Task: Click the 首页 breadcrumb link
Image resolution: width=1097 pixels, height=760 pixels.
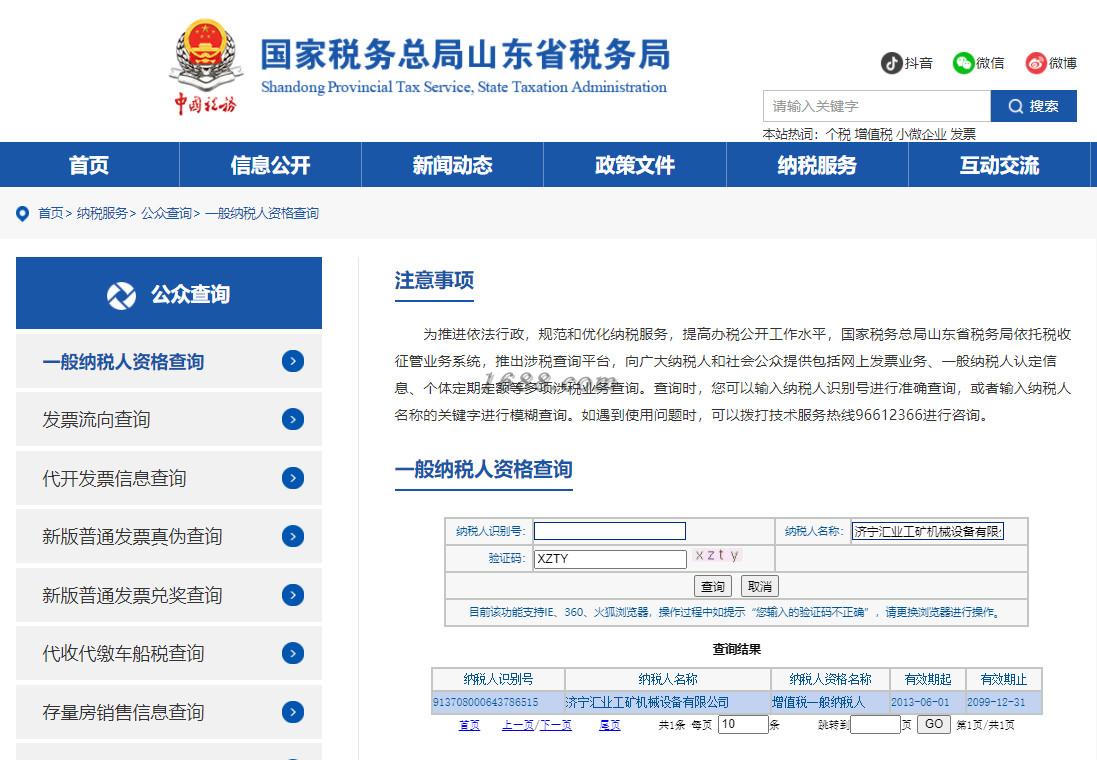Action: (x=50, y=213)
